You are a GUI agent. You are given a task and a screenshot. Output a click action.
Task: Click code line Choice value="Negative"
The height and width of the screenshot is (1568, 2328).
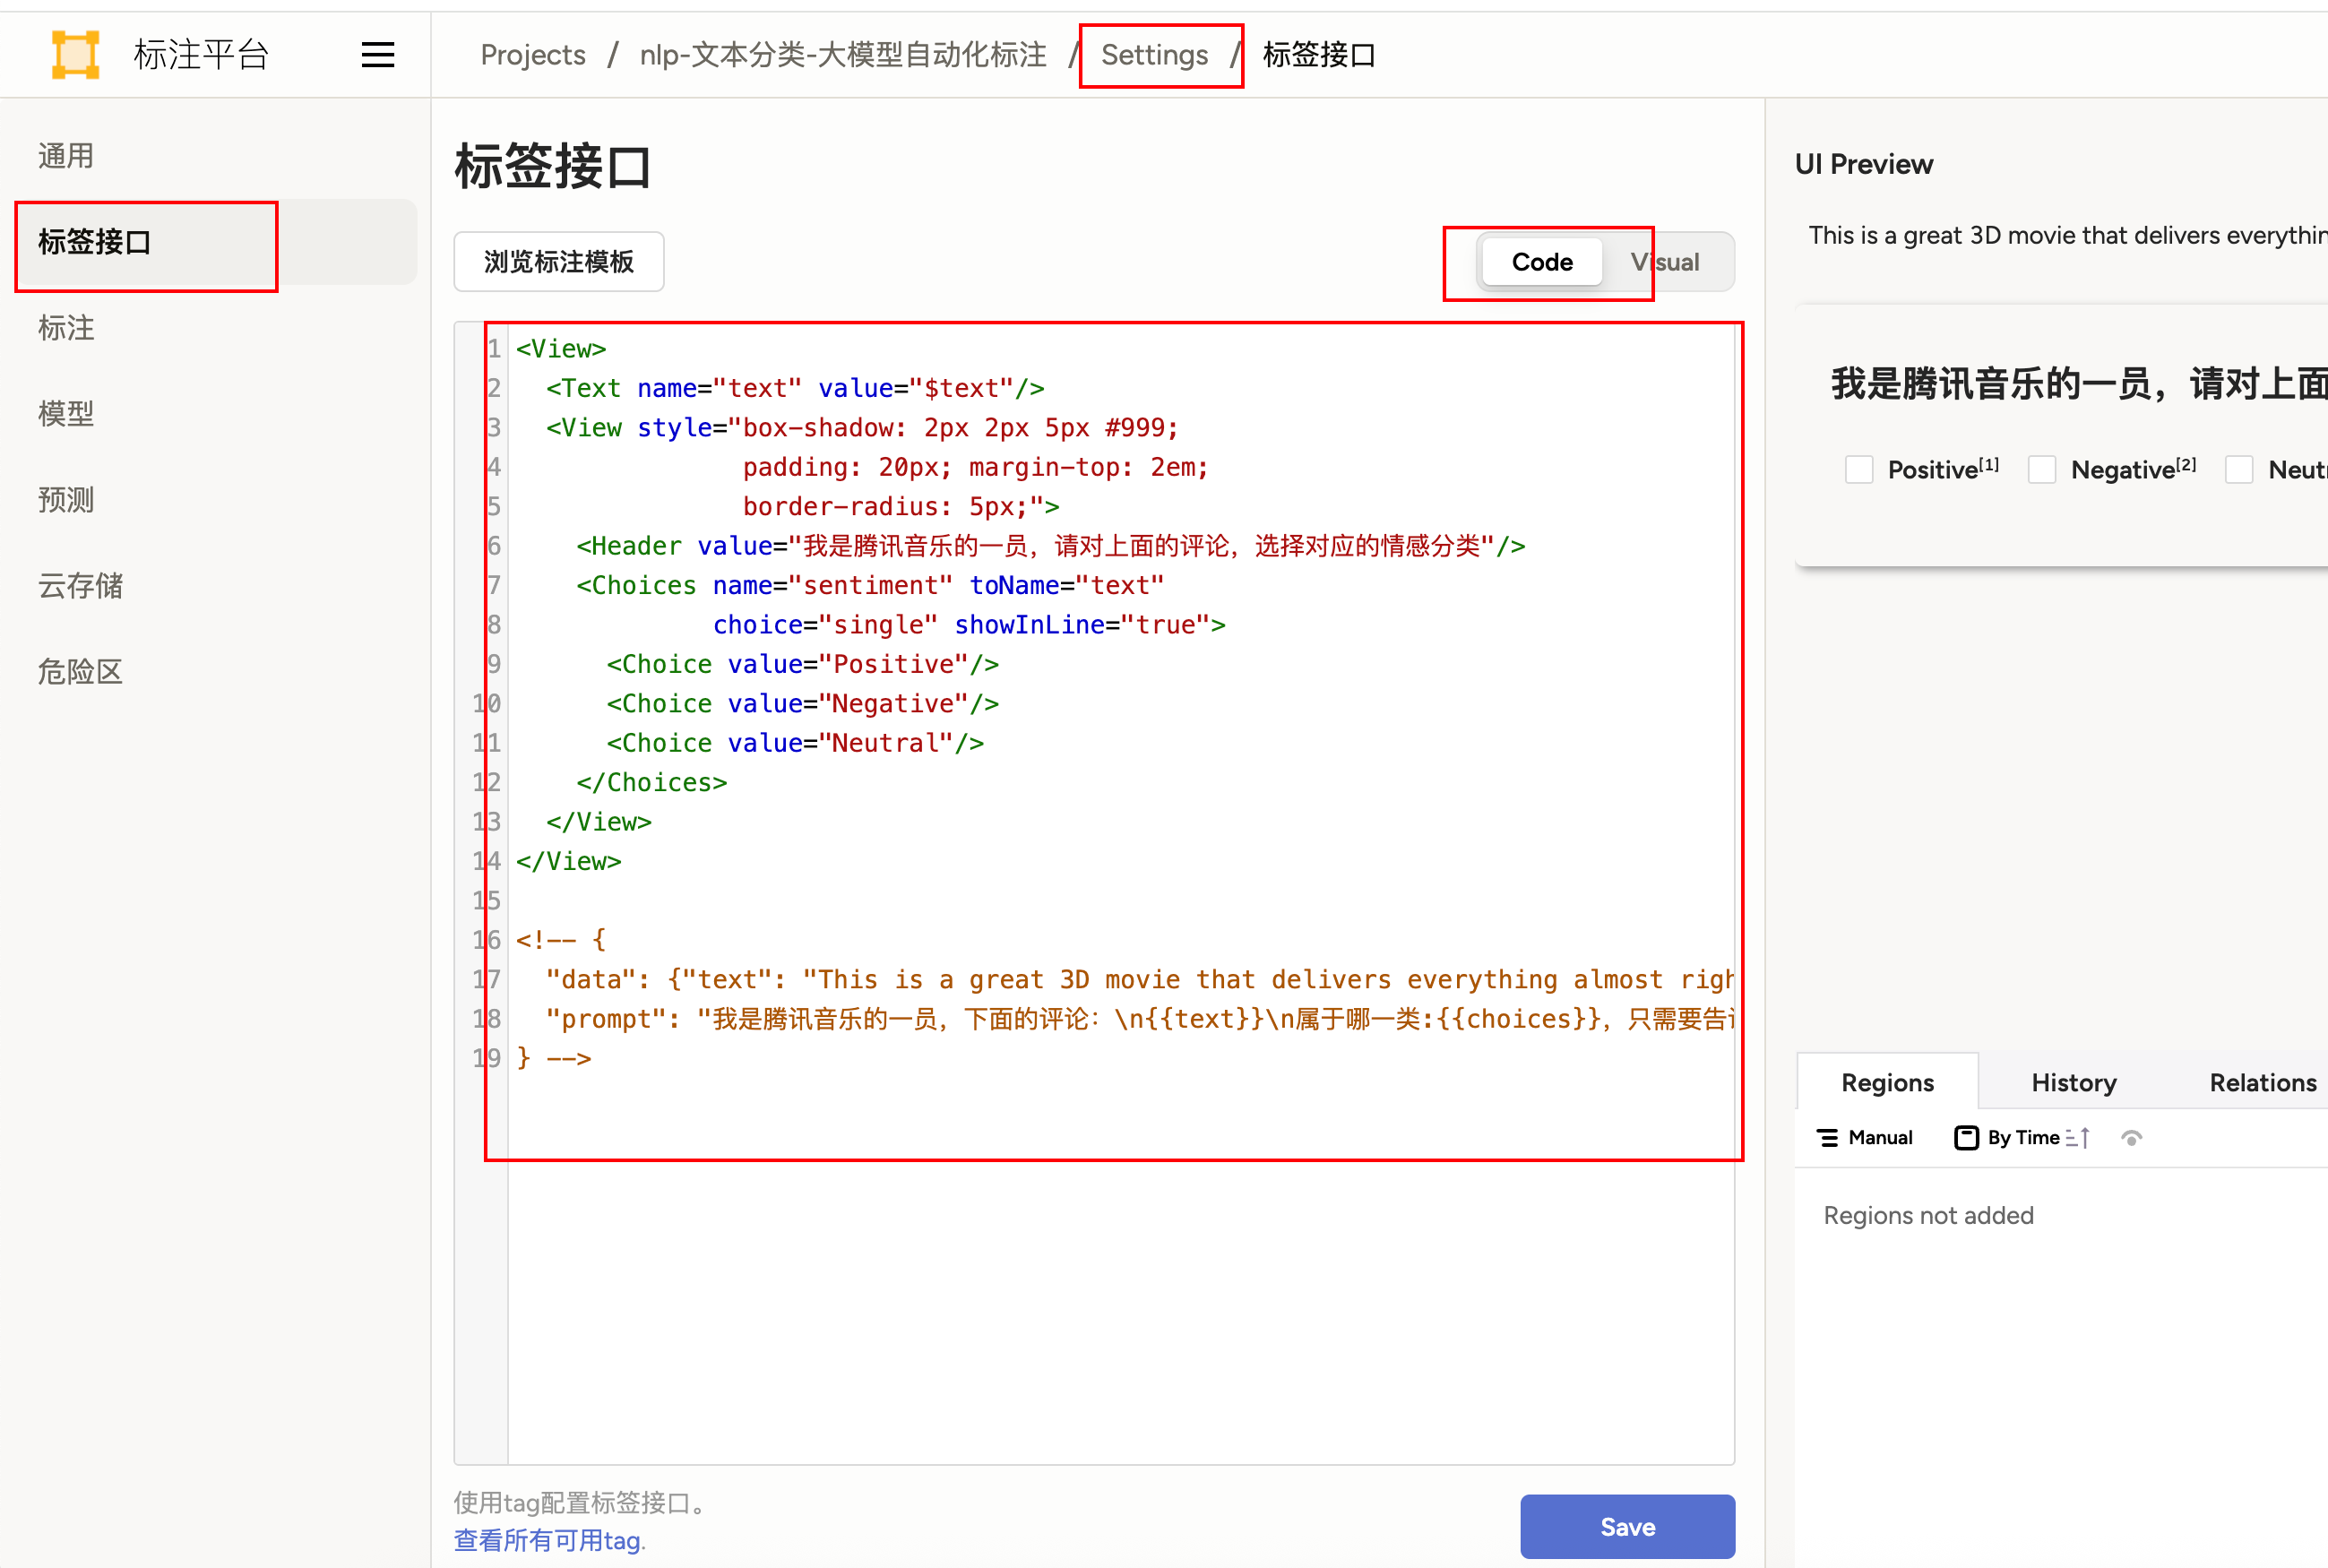(802, 704)
